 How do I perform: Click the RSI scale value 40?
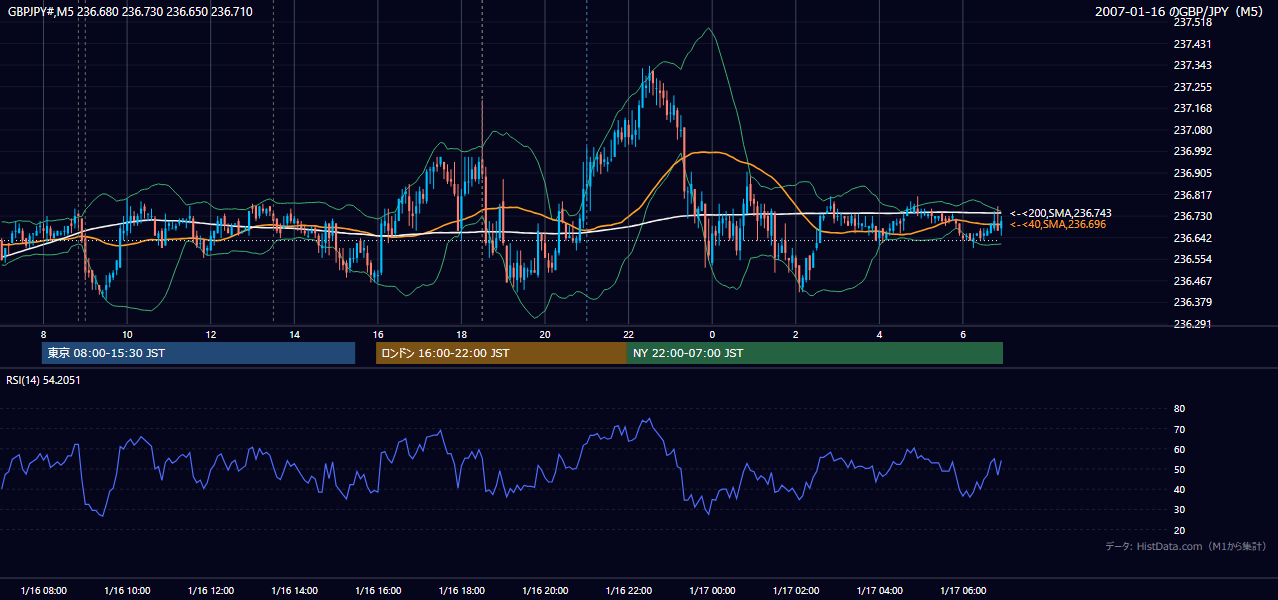point(1179,489)
